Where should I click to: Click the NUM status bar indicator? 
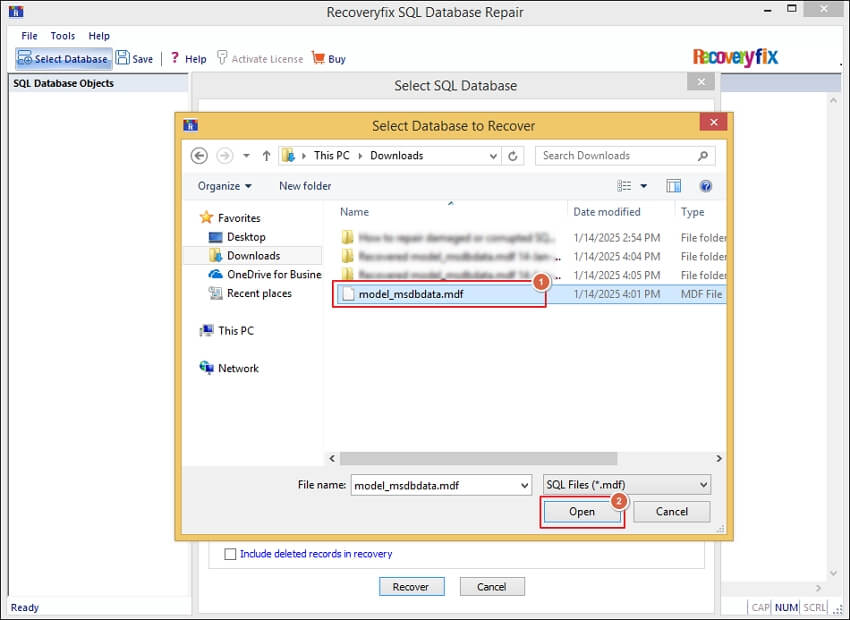tap(786, 608)
